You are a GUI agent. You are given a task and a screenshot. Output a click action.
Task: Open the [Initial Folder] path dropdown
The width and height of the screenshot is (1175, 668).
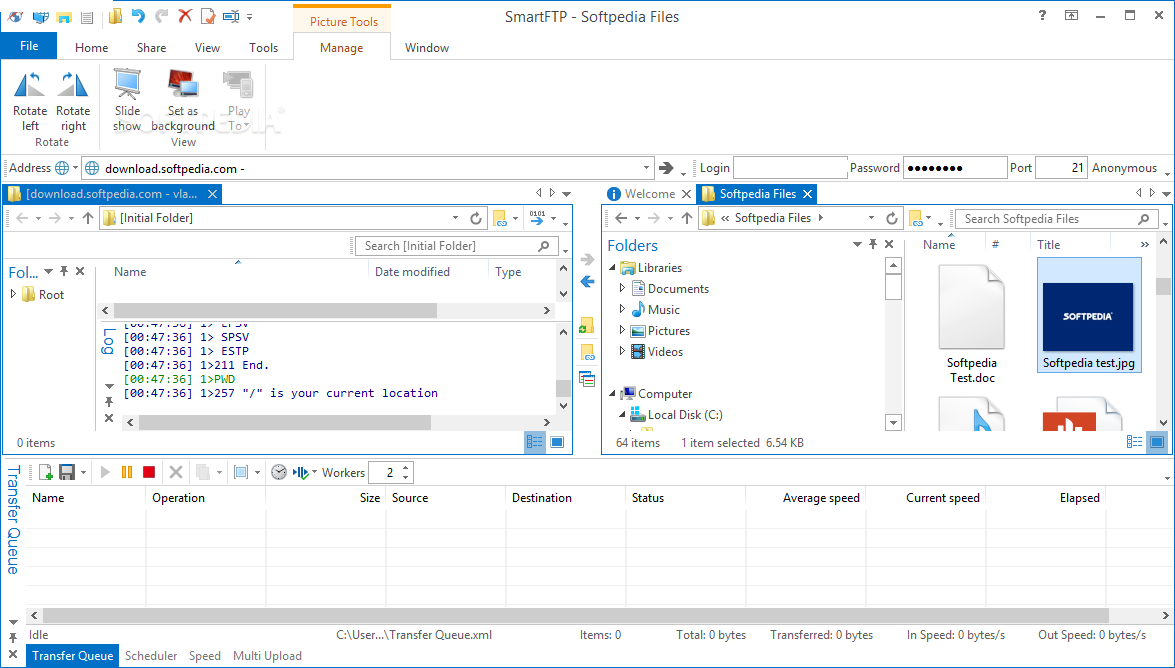455,218
